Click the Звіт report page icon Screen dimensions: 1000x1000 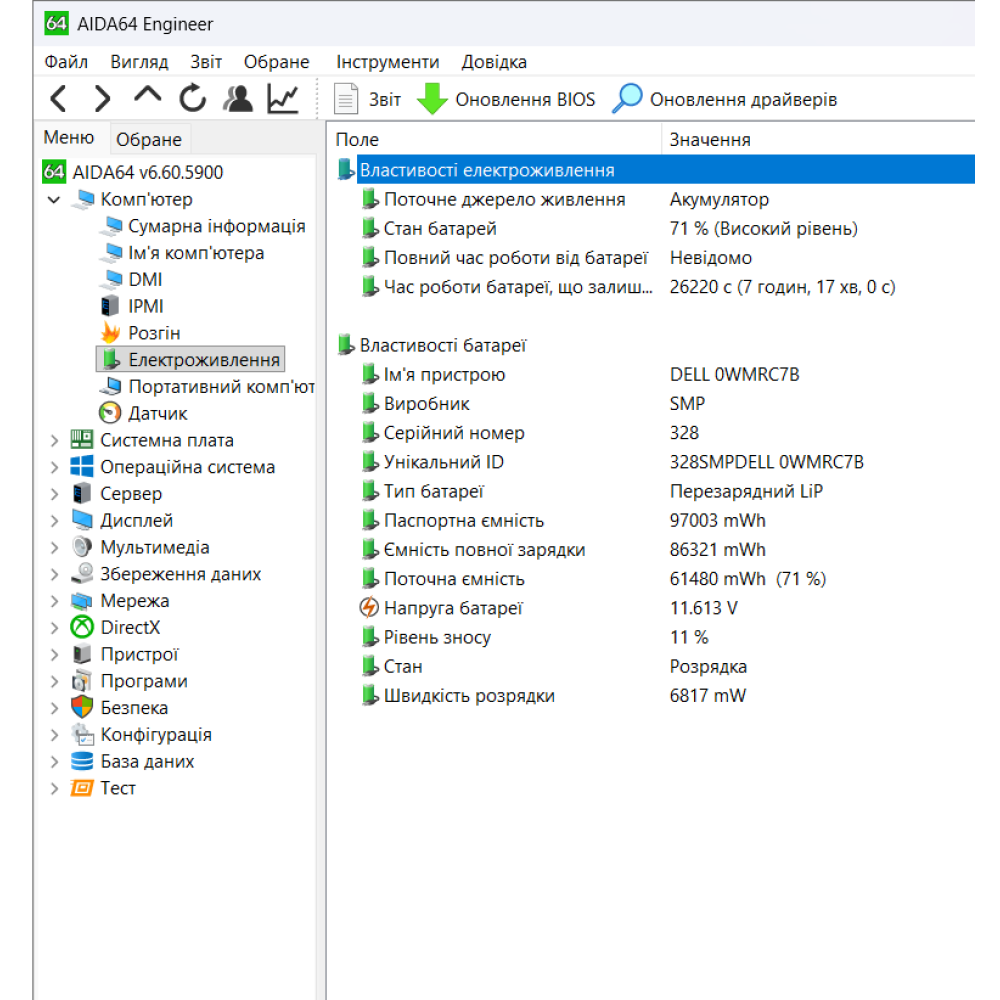pos(345,98)
